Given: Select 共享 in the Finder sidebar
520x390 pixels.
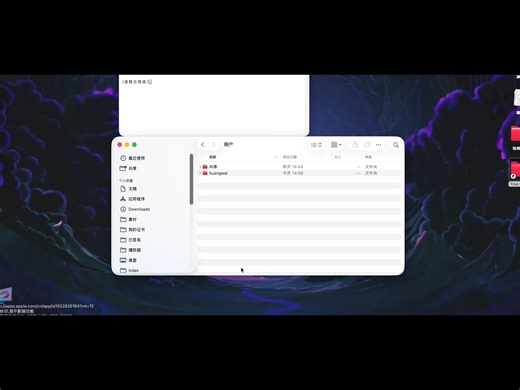Looking at the screenshot, I should pos(132,168).
